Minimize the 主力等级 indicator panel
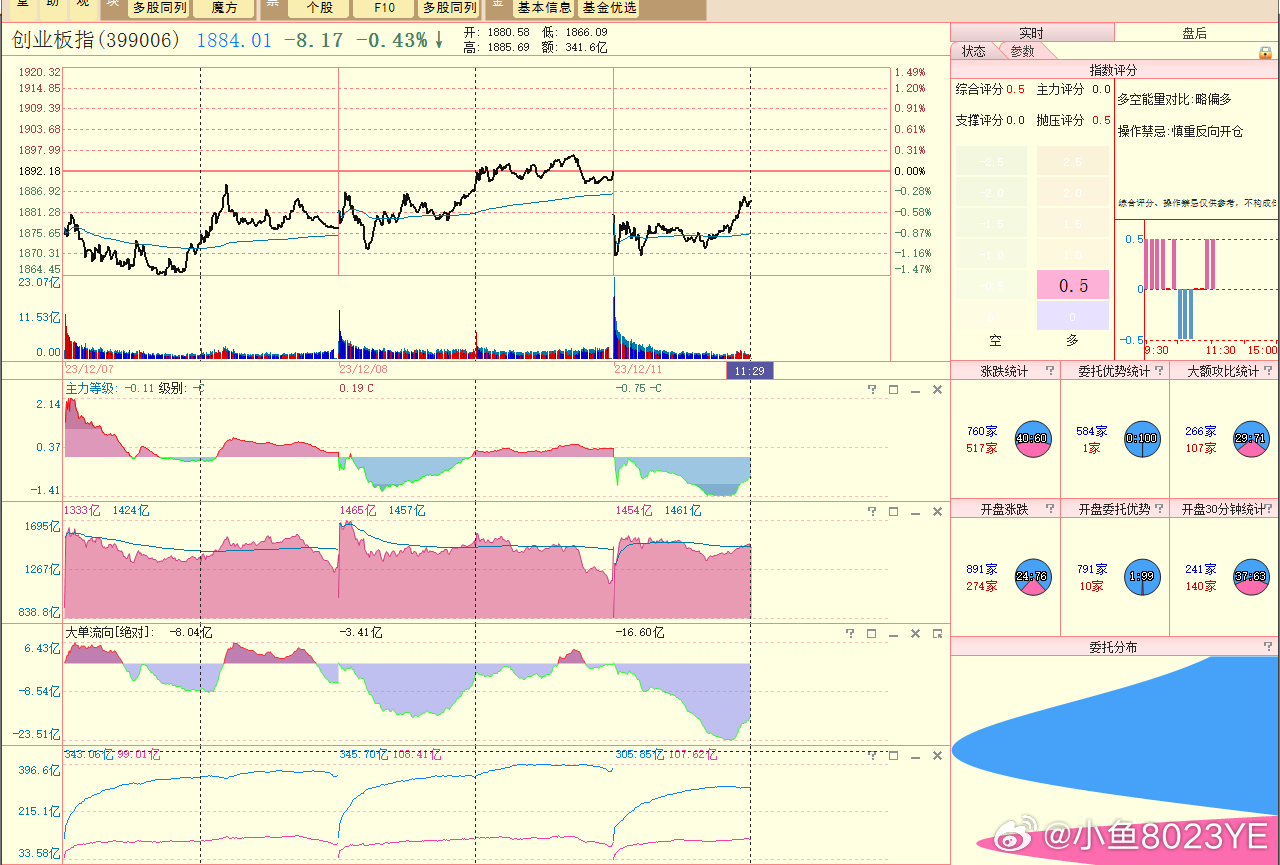 tap(915, 390)
